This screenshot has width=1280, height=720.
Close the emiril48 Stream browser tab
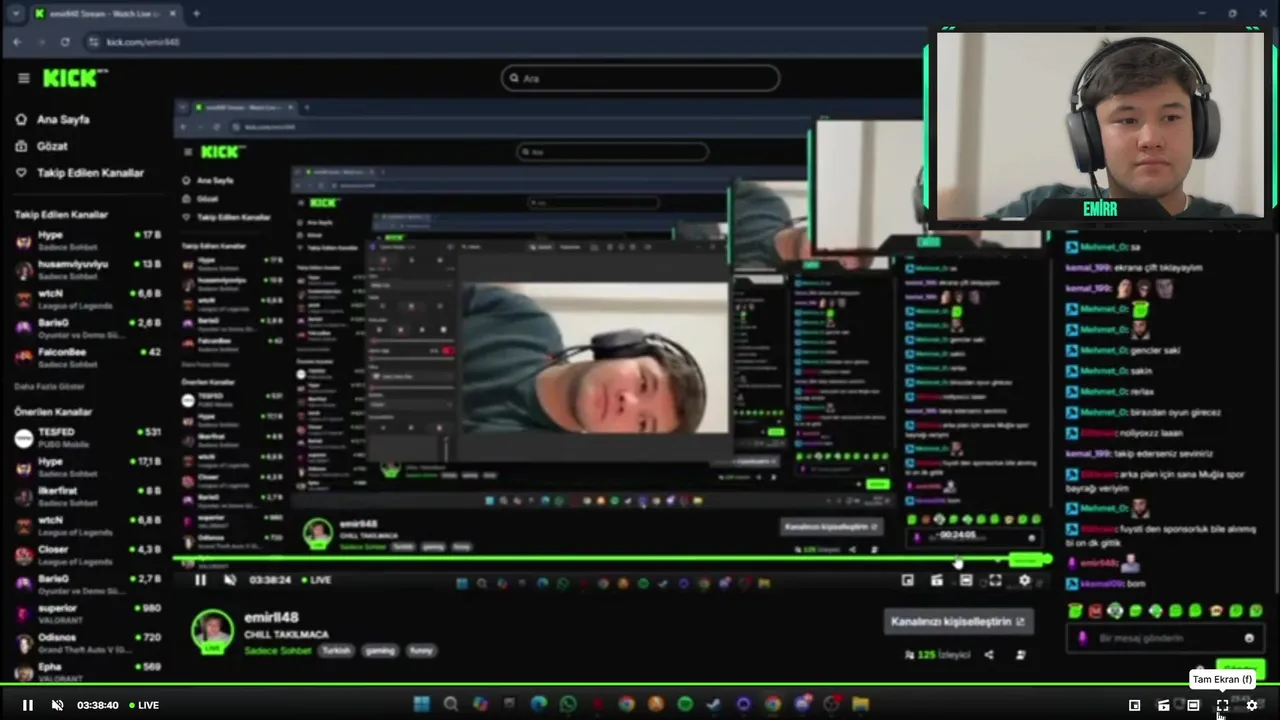(x=173, y=14)
